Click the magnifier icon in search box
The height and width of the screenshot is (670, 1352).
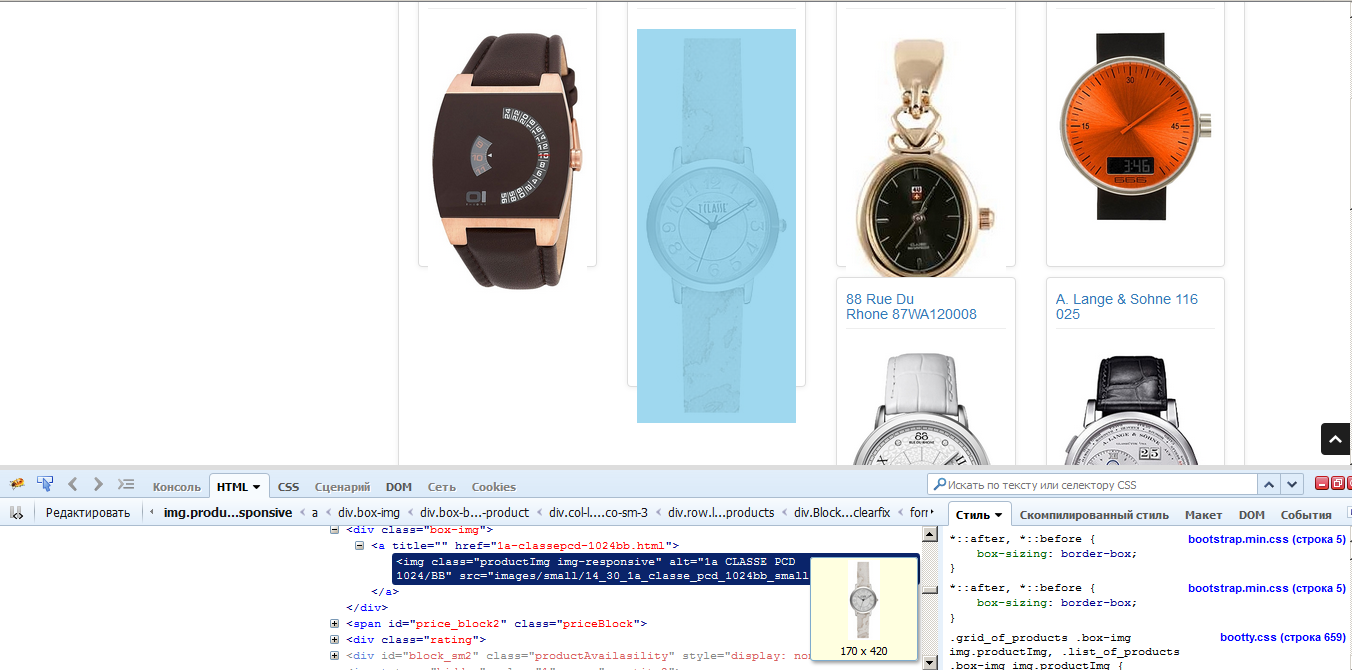(938, 484)
